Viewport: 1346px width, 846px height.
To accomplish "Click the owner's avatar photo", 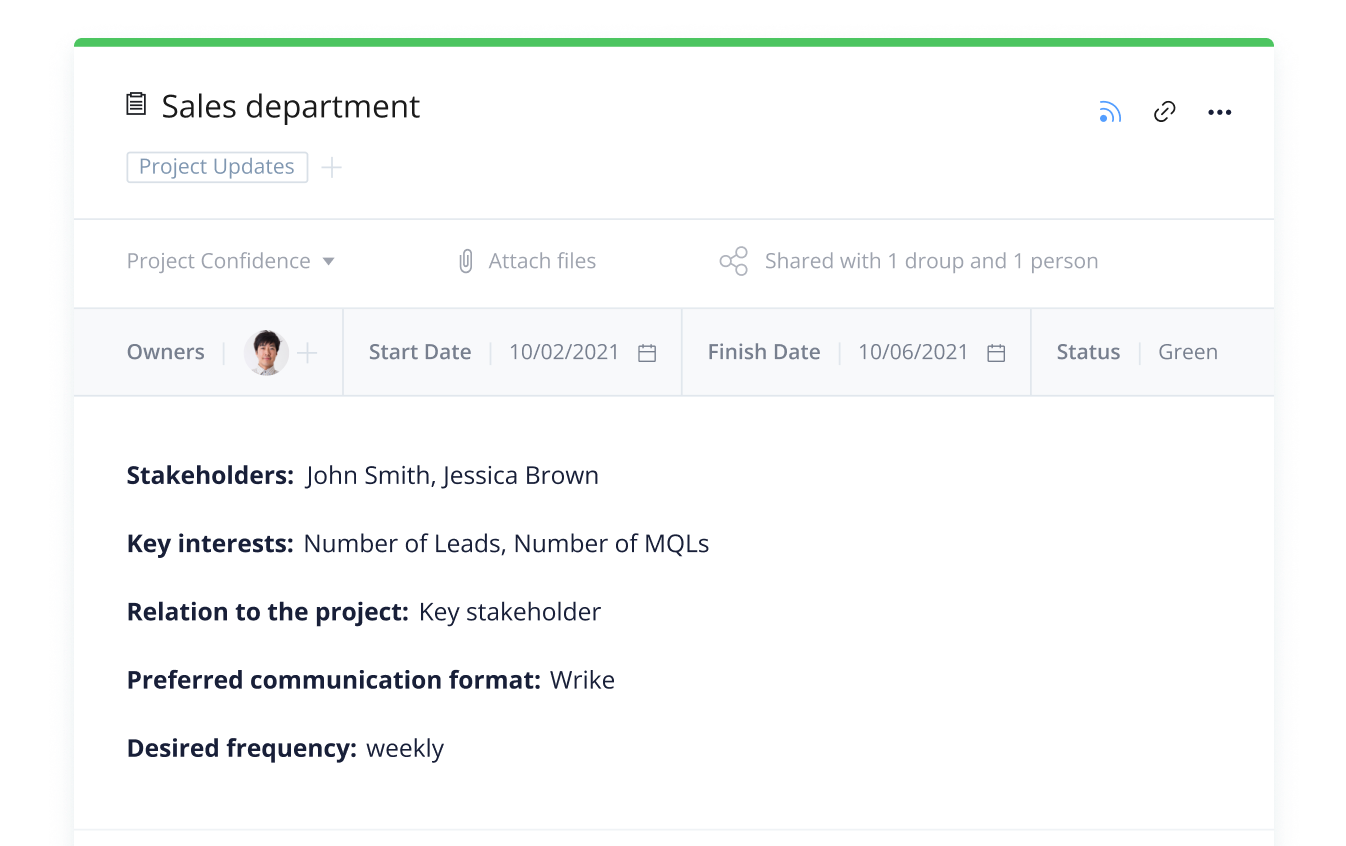I will pyautogui.click(x=266, y=352).
